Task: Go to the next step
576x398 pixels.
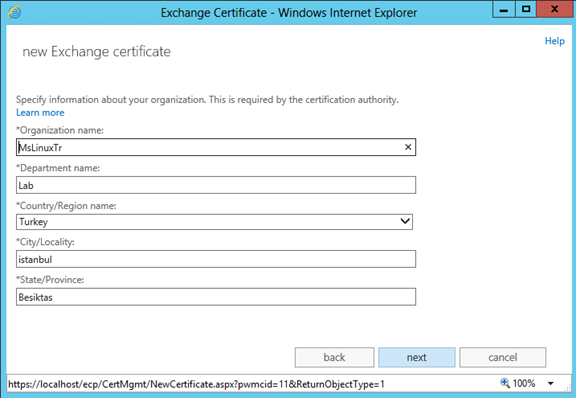Action: tap(417, 357)
